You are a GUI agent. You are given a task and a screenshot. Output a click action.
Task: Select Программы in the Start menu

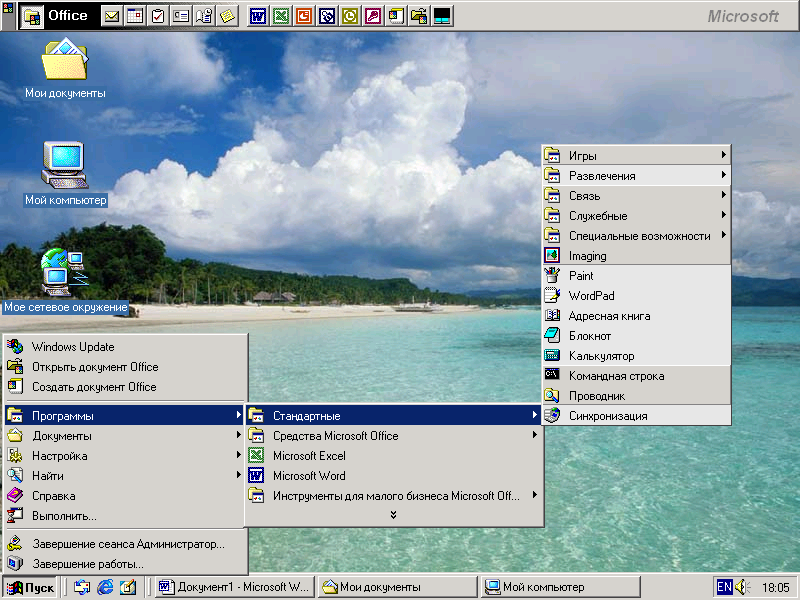124,415
